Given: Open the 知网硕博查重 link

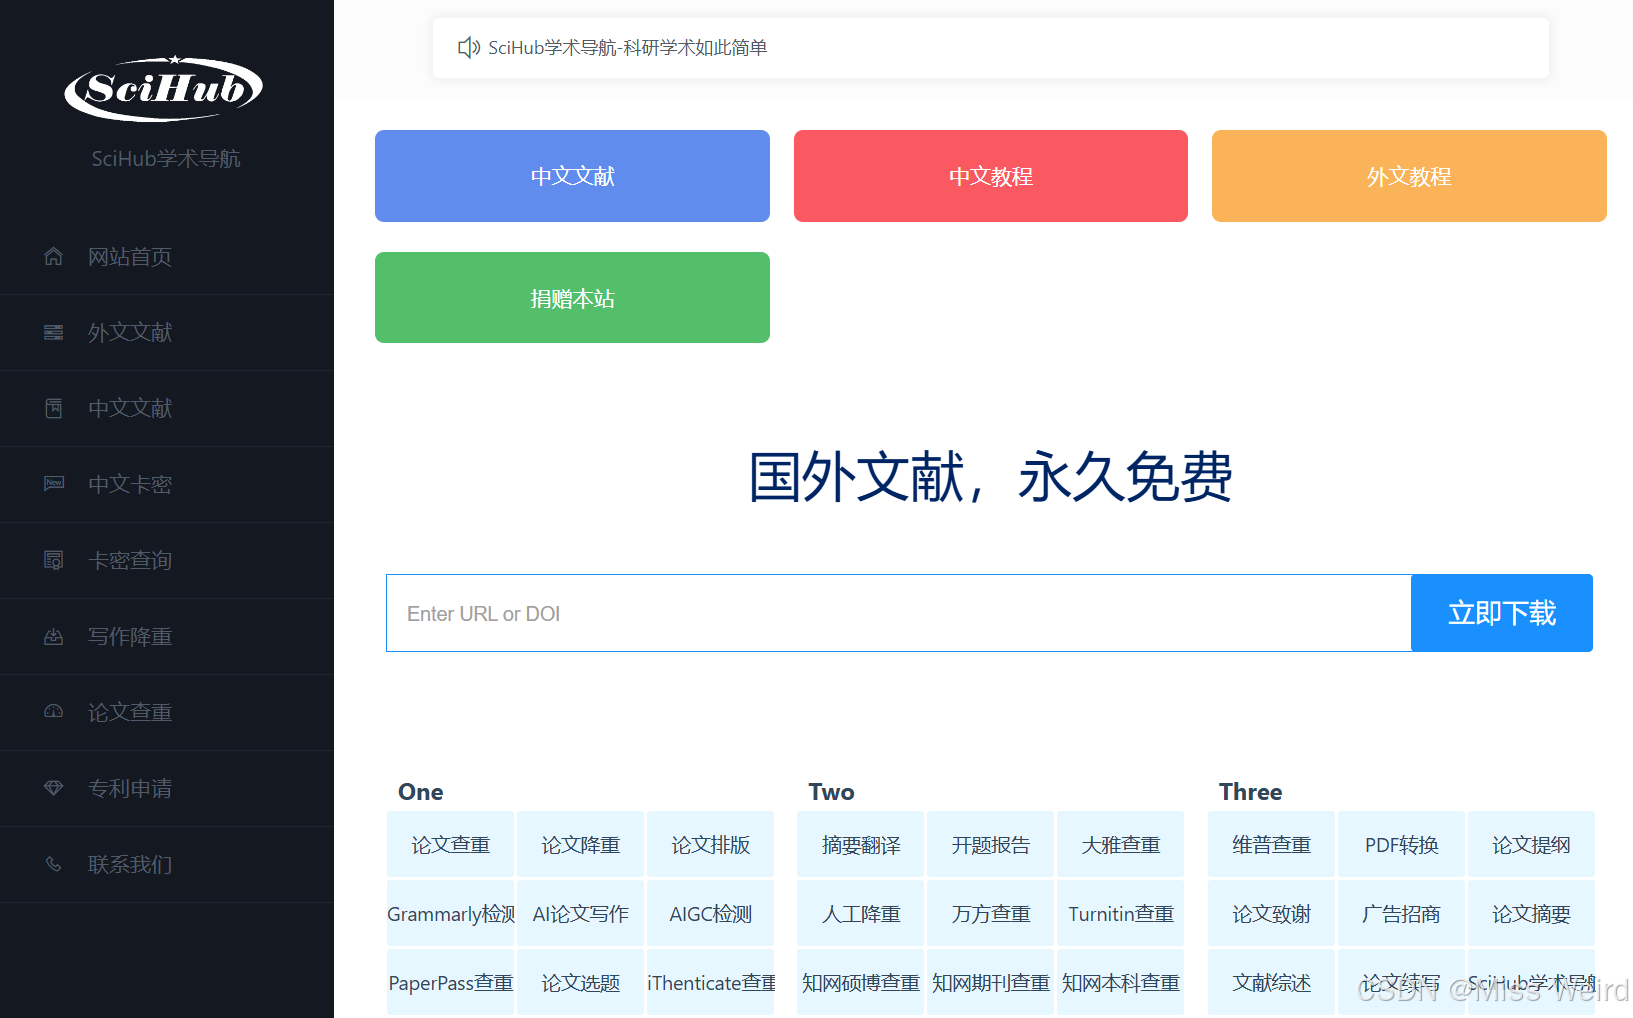Looking at the screenshot, I should click(861, 983).
